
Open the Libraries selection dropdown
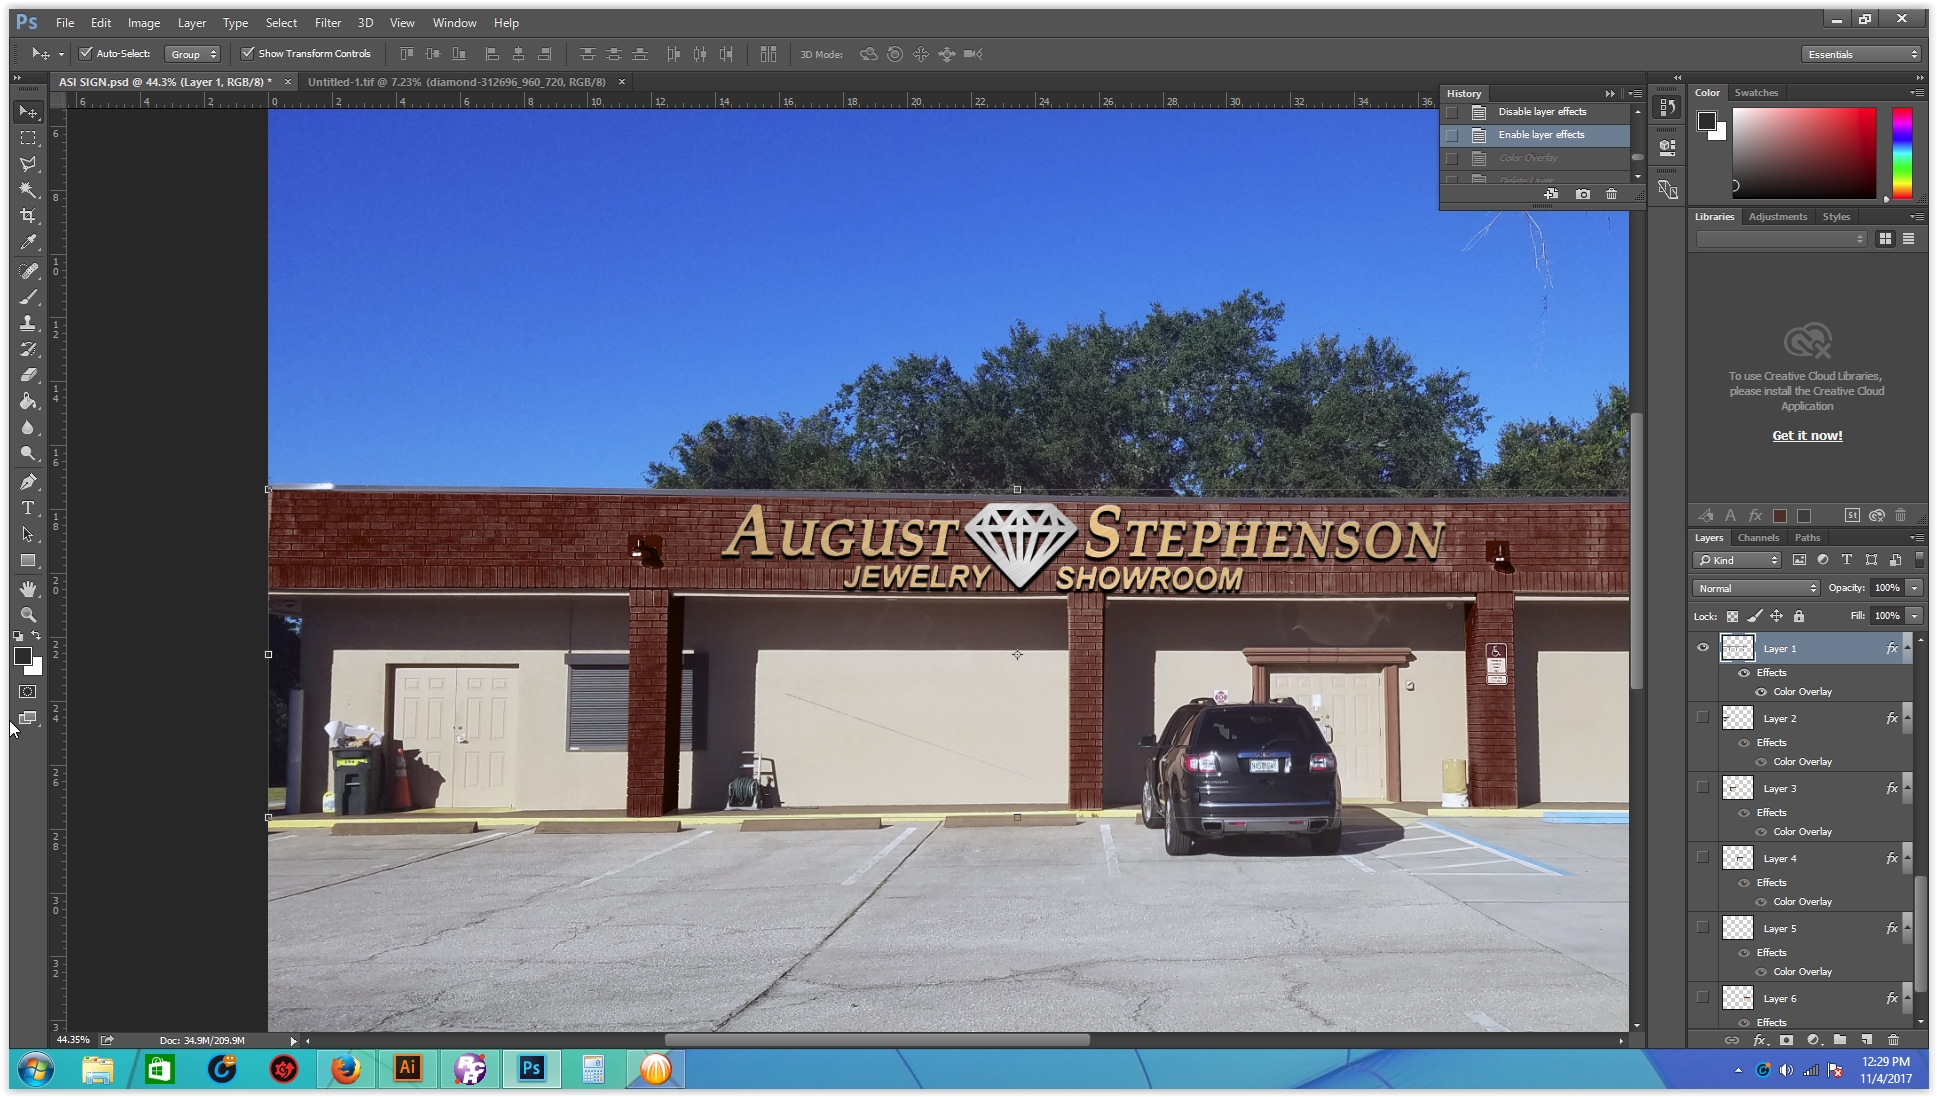(x=1781, y=239)
